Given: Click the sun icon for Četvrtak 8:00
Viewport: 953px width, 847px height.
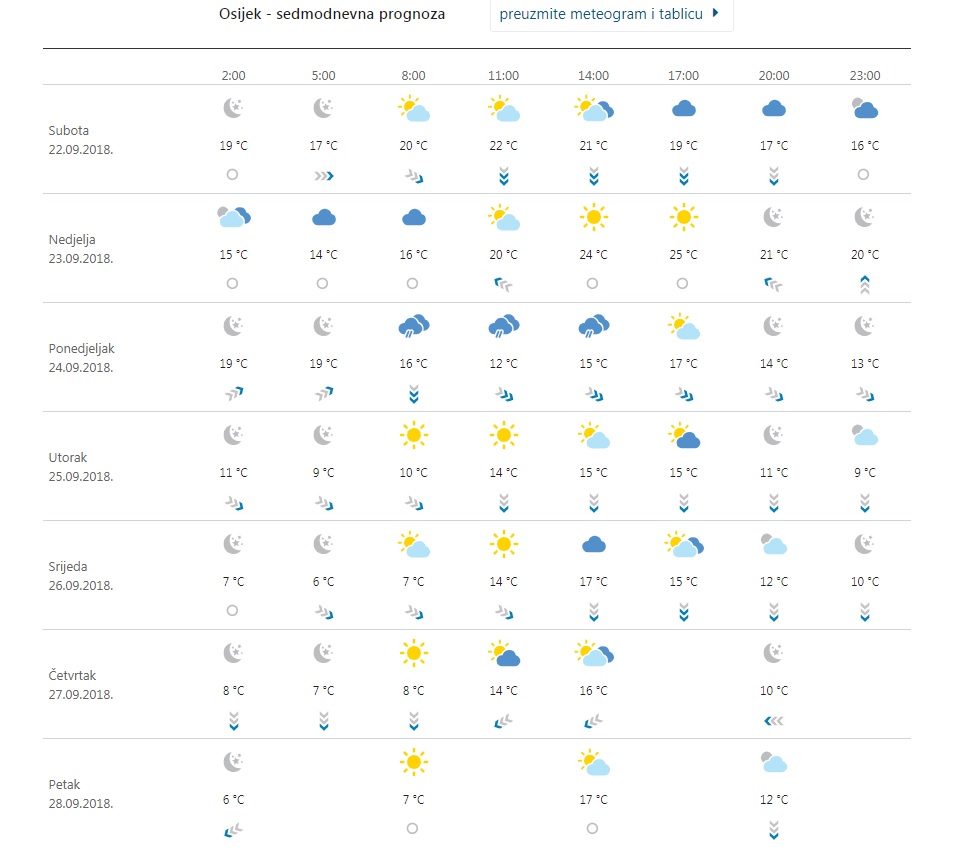Looking at the screenshot, I should [x=413, y=653].
